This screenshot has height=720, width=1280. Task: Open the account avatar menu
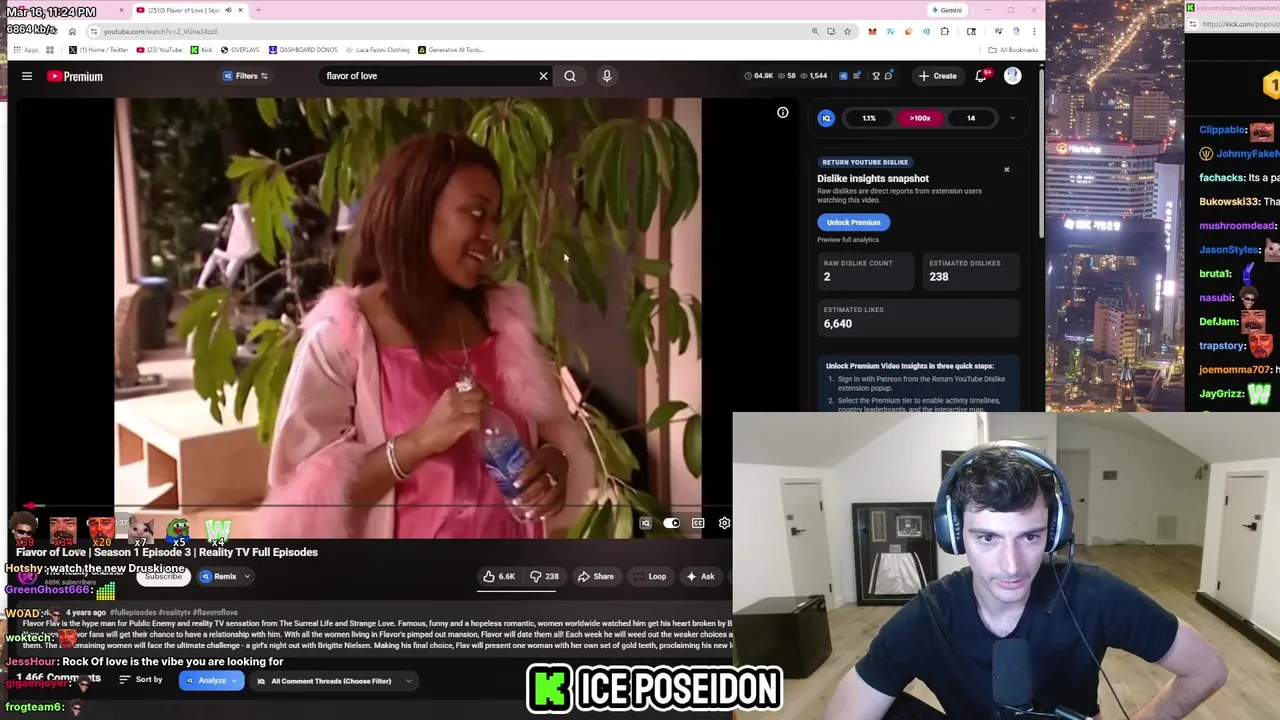point(1013,76)
